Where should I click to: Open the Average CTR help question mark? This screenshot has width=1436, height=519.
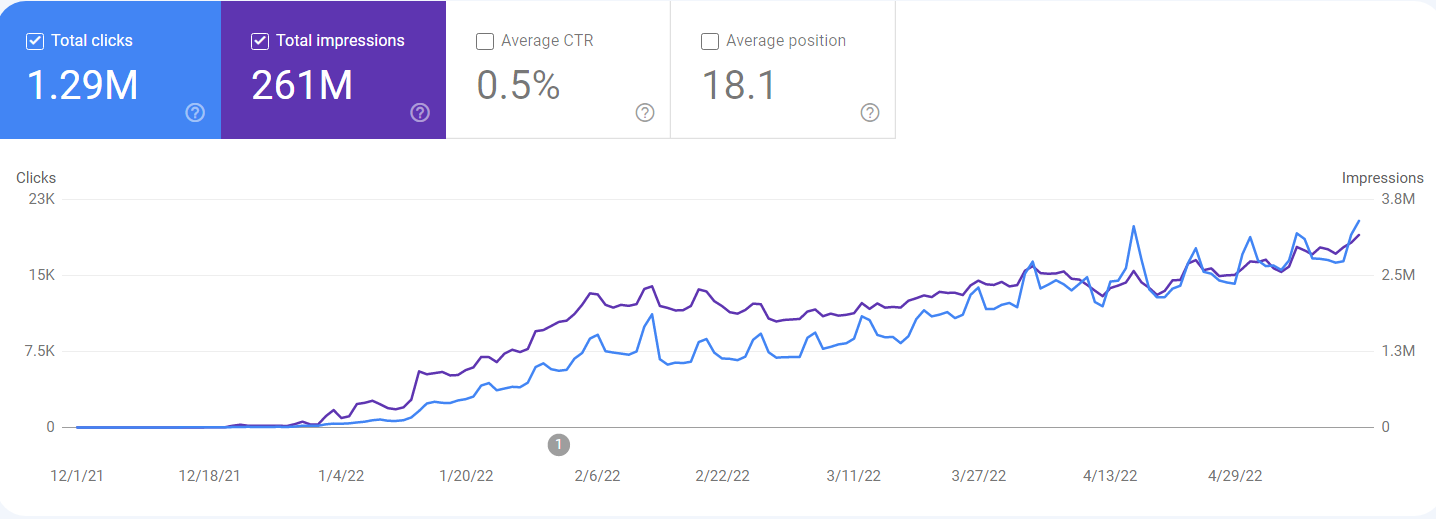(645, 112)
